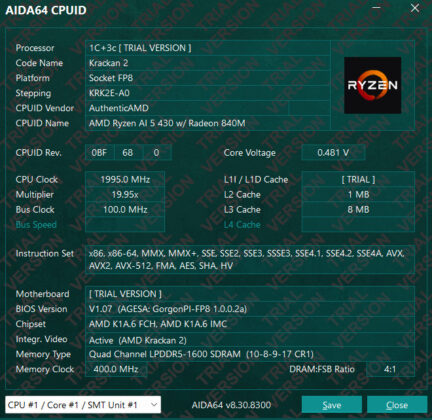The width and height of the screenshot is (432, 420).
Task: Open the CPU core selection dropdown
Action: [83, 405]
